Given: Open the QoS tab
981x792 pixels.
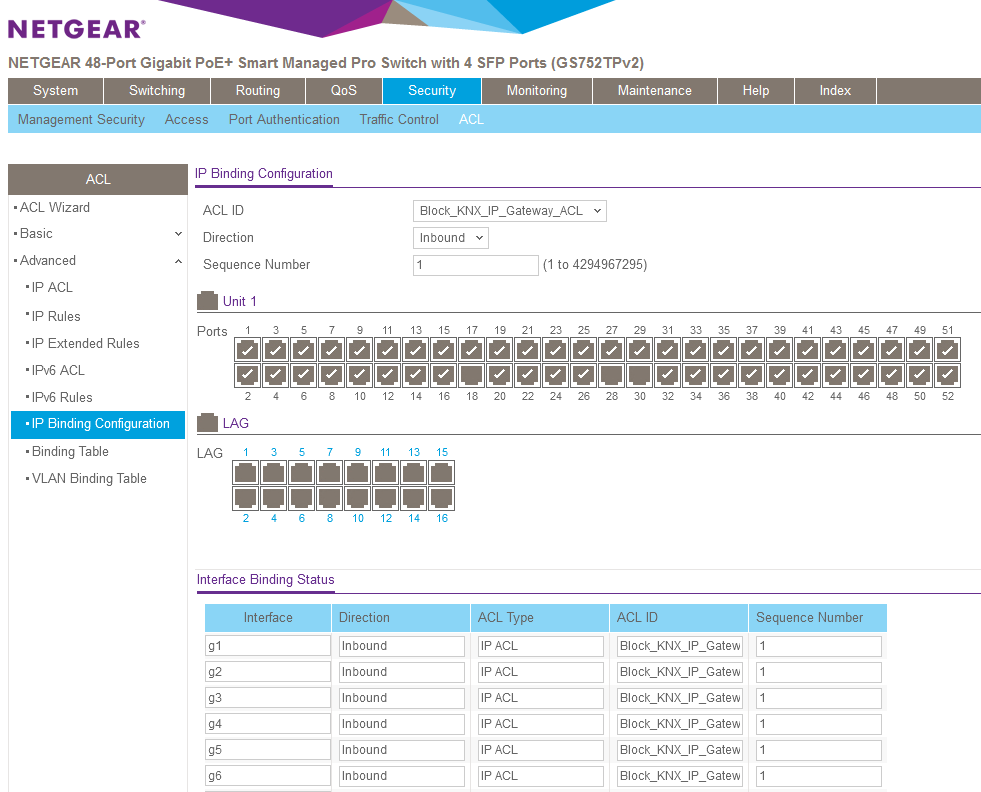Looking at the screenshot, I should pyautogui.click(x=343, y=91).
